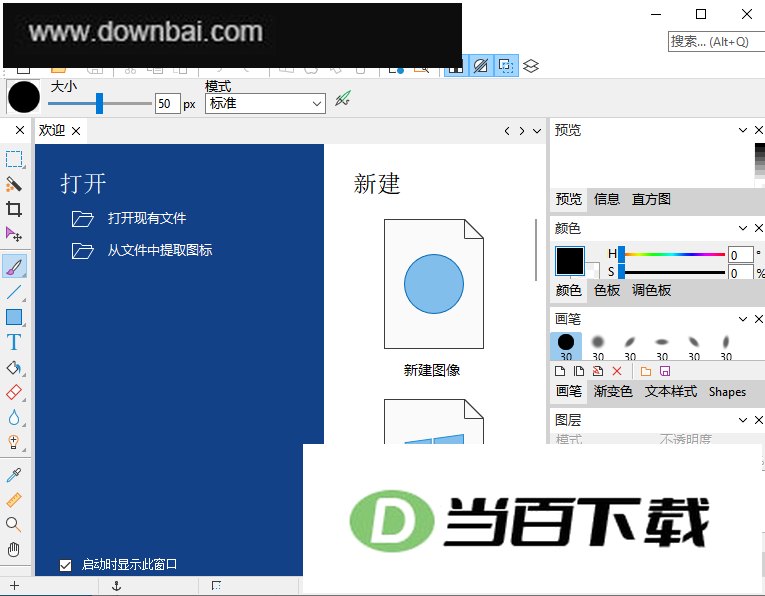Expand the 画笔 panel options chevron
765x596 pixels.
coord(743,319)
